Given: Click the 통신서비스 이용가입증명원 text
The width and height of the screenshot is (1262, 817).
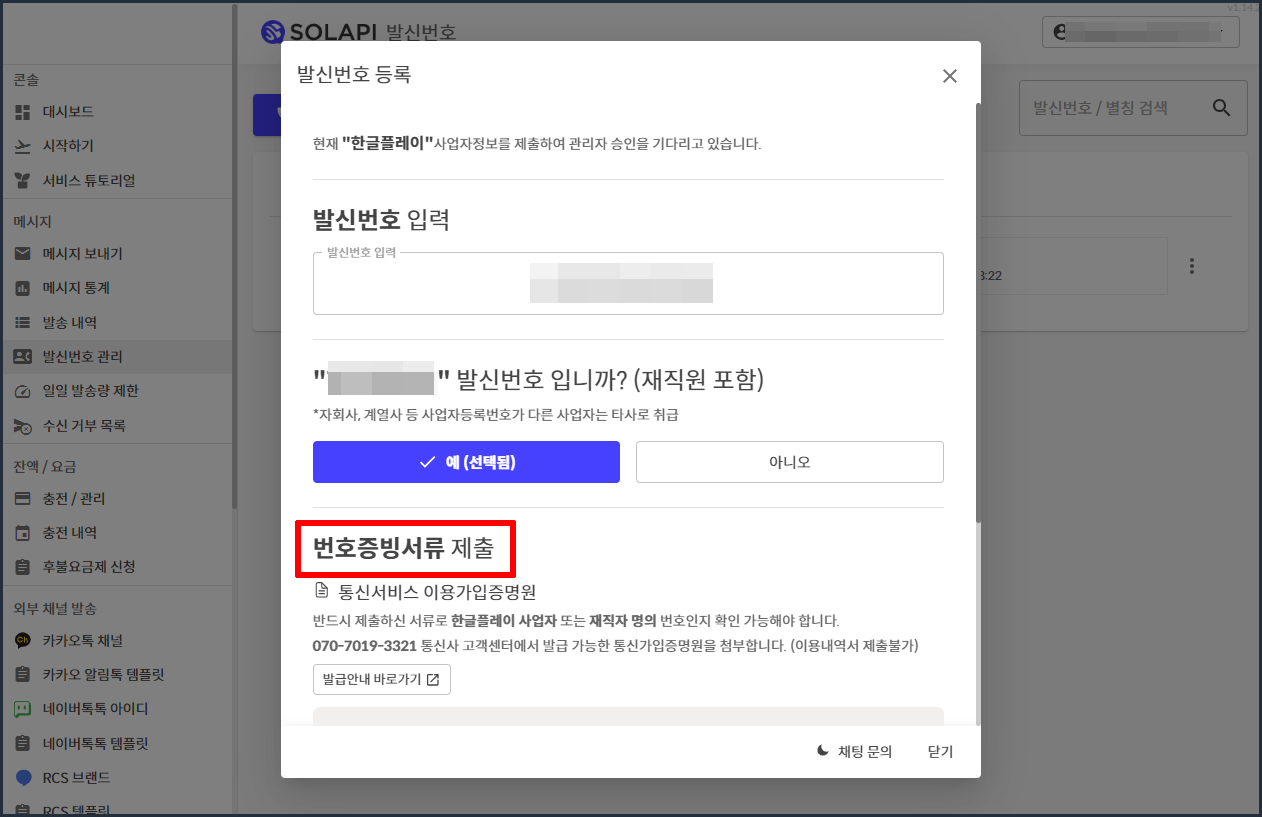Looking at the screenshot, I should point(438,592).
